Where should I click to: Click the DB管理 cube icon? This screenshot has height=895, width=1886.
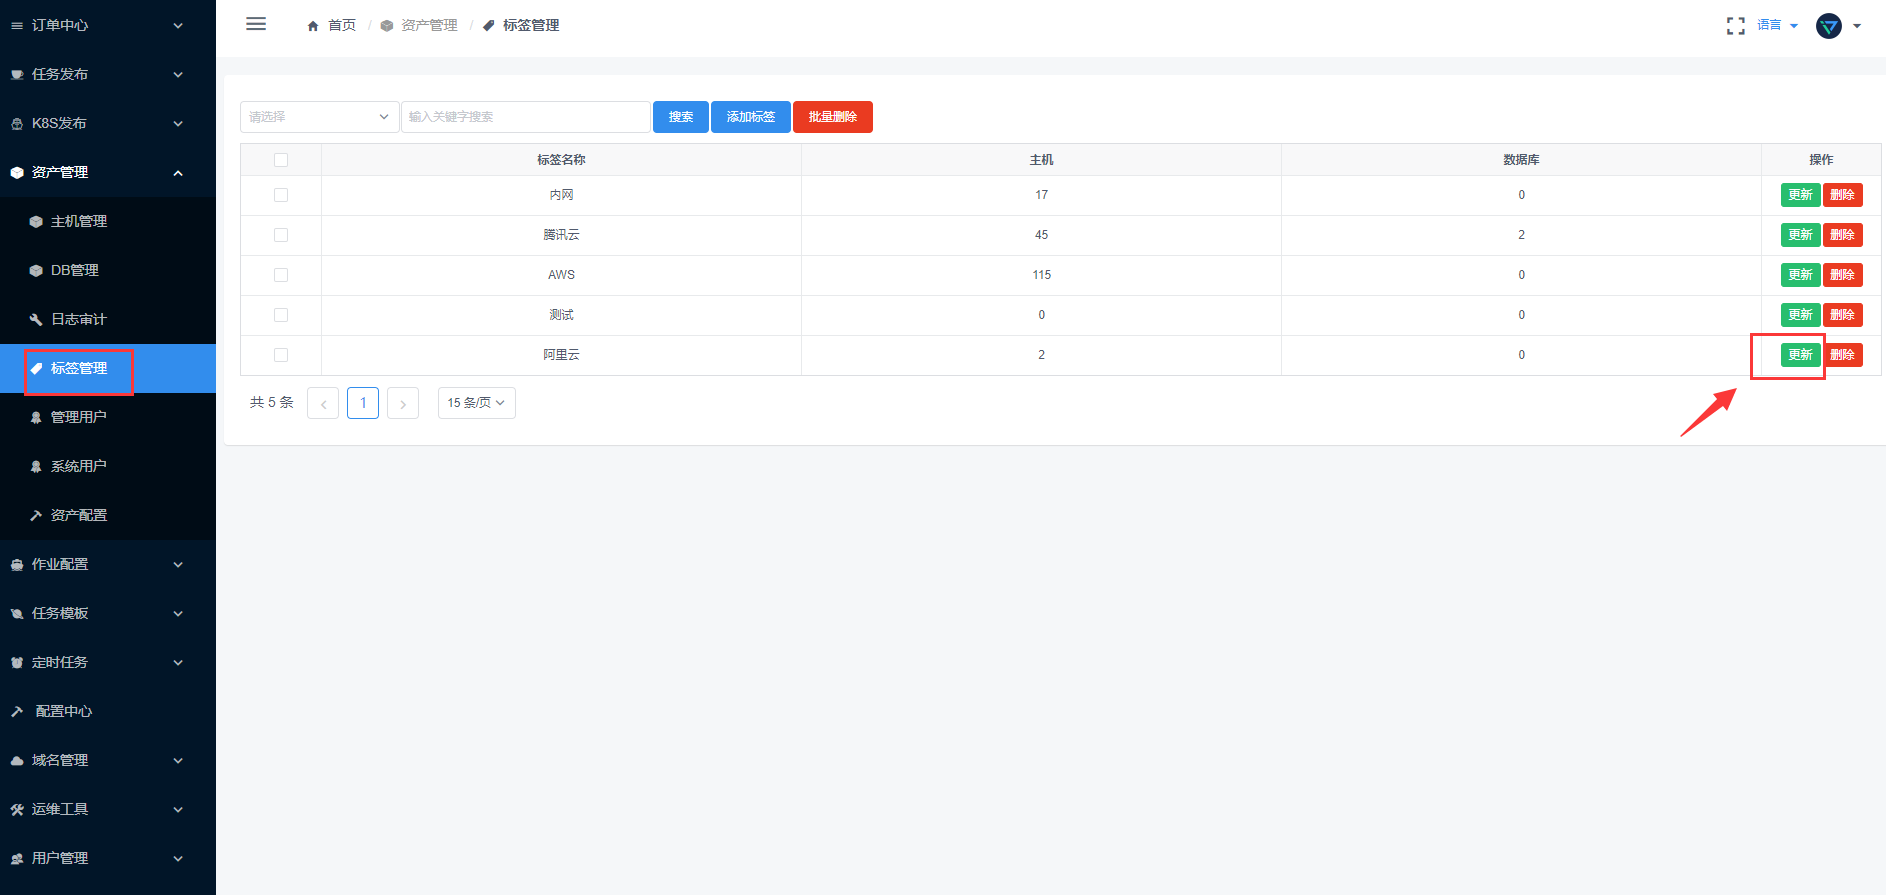(36, 271)
